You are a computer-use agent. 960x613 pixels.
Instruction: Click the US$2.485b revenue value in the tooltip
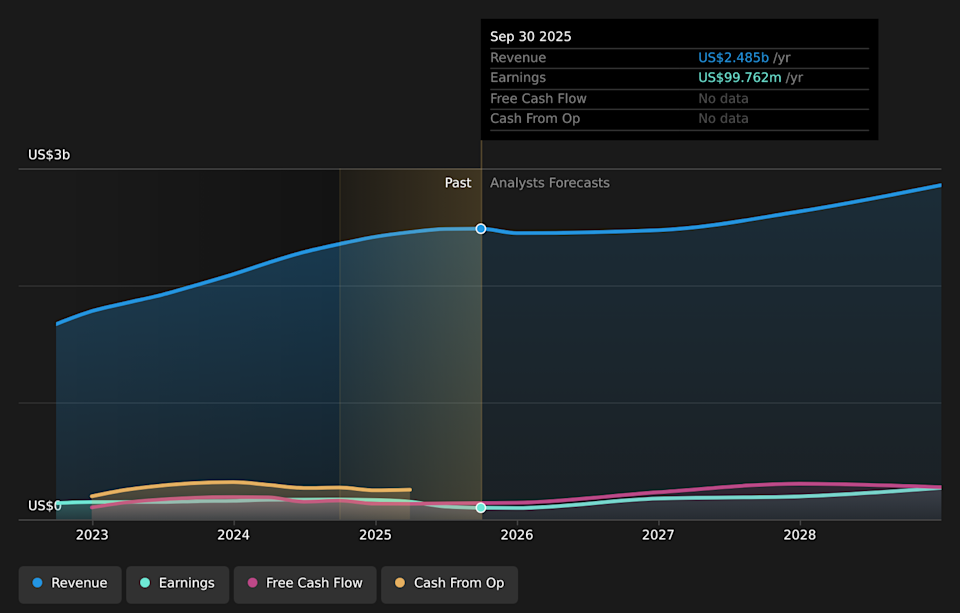click(735, 57)
